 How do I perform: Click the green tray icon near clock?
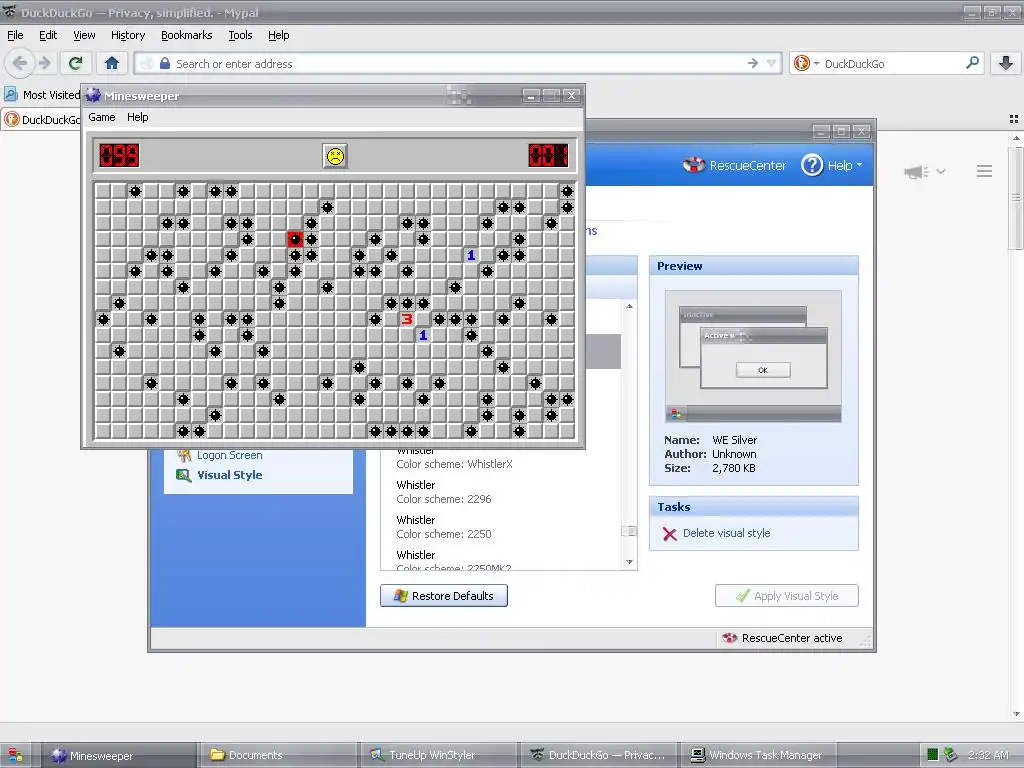point(932,755)
